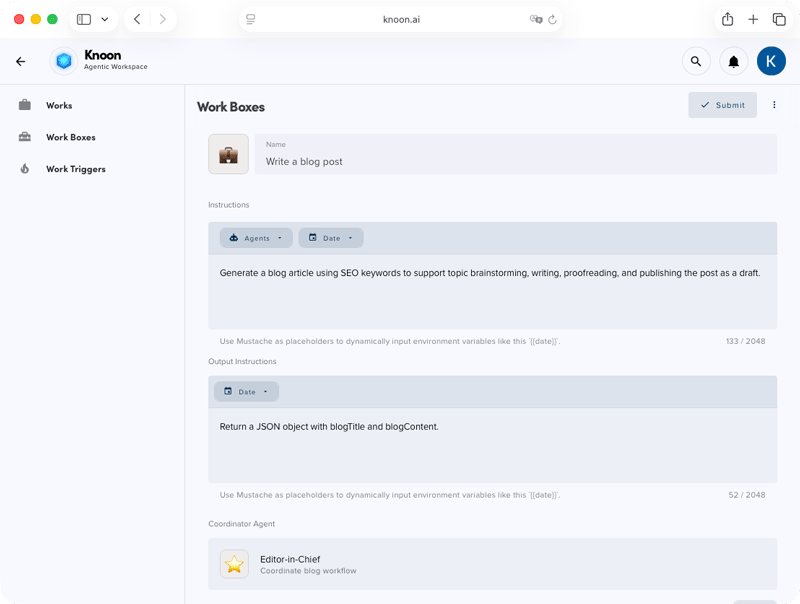Click the back arrow above the sidebar
This screenshot has height=604, width=800.
tap(20, 61)
